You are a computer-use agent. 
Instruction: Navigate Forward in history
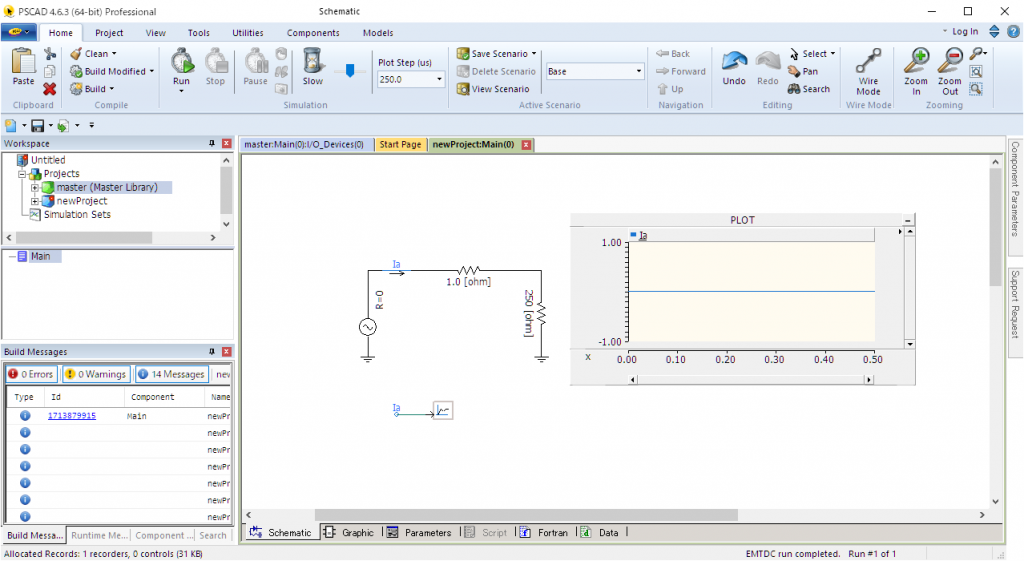pyautogui.click(x=680, y=71)
